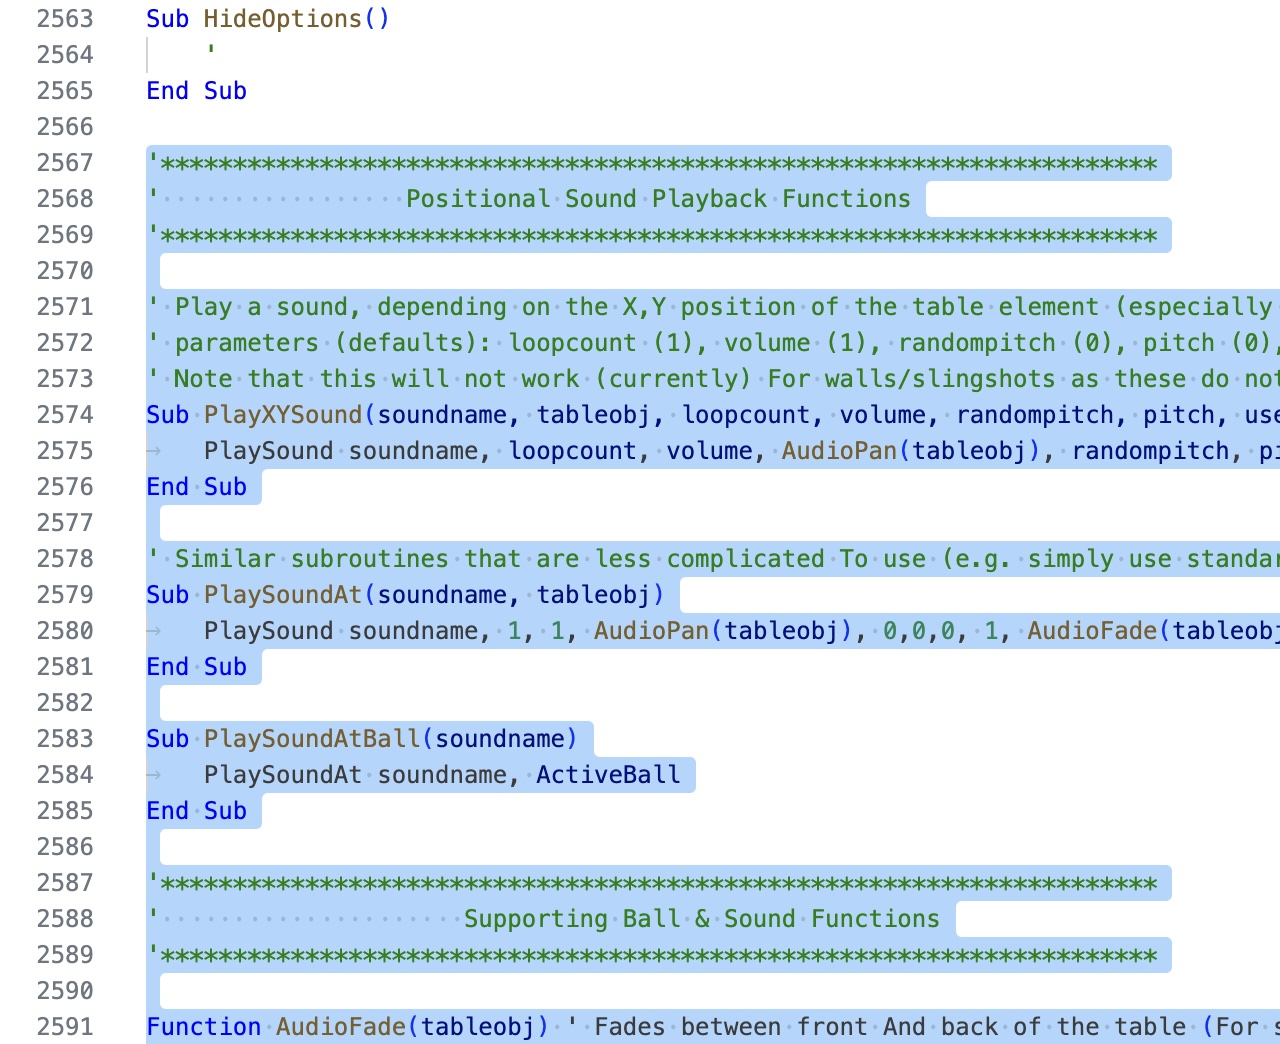Viewport: 1280px width, 1044px height.
Task: Click ActiveBall on line 2584
Action: tap(608, 775)
